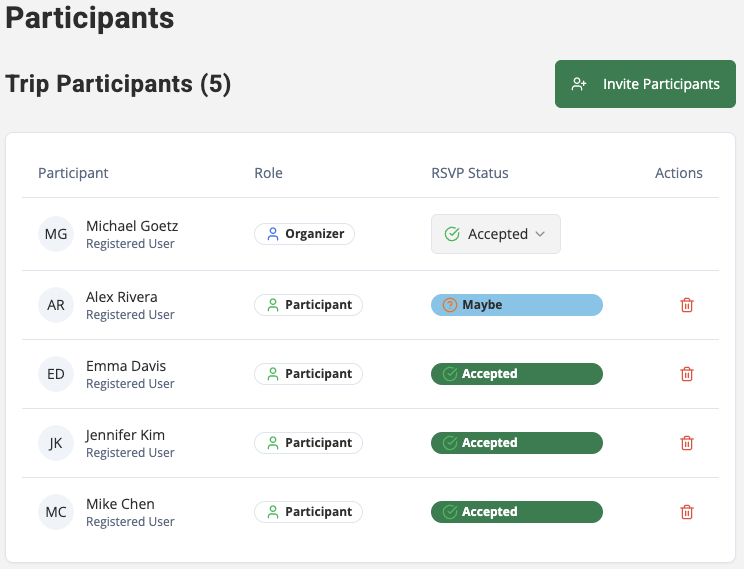Click the ED avatar circle

click(x=56, y=374)
